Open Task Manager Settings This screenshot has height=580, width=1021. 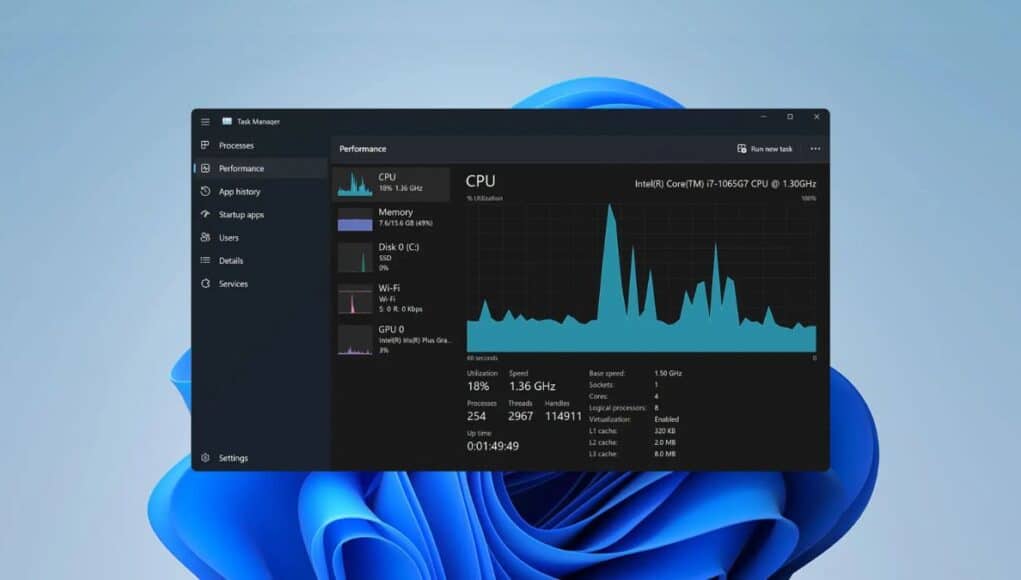coord(233,458)
